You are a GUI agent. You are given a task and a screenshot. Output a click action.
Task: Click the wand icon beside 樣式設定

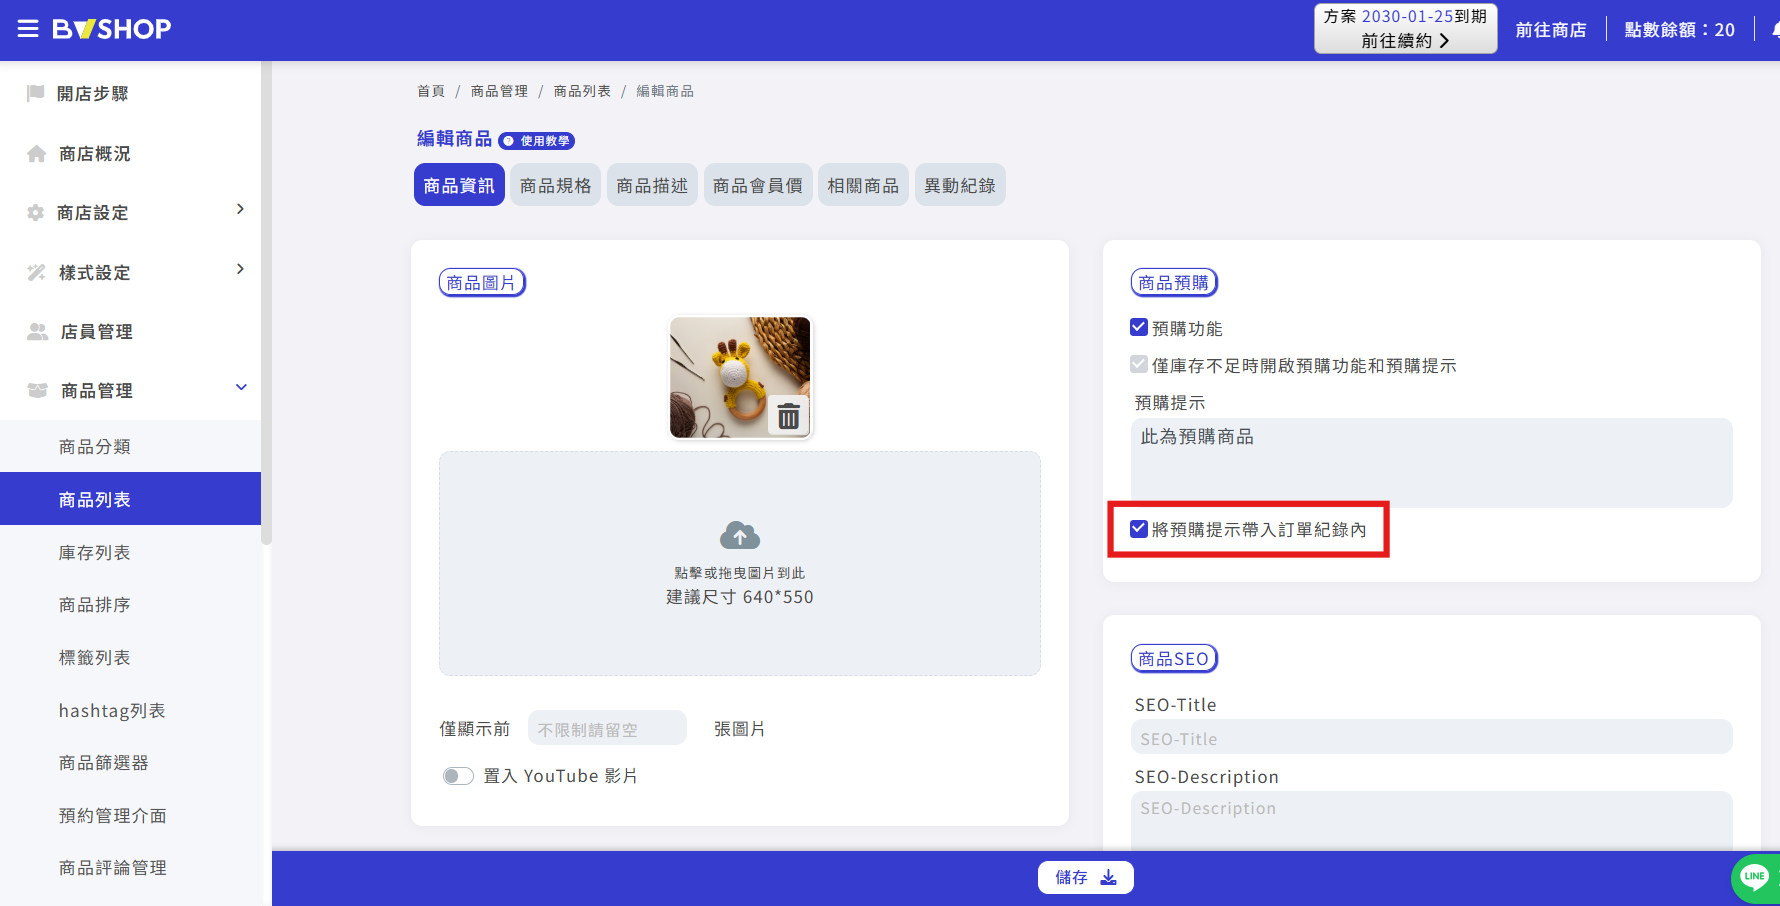[x=37, y=272]
